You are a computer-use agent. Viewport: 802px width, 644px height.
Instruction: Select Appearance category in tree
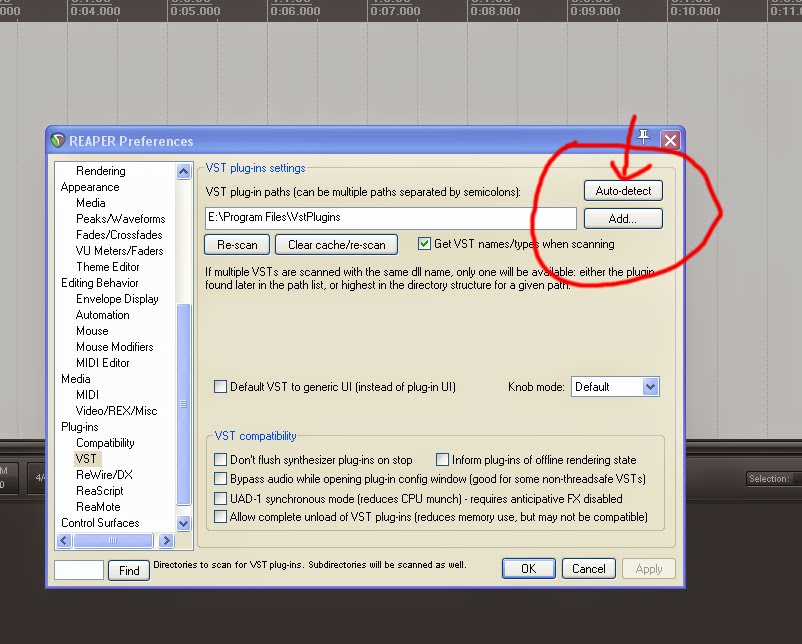point(90,187)
